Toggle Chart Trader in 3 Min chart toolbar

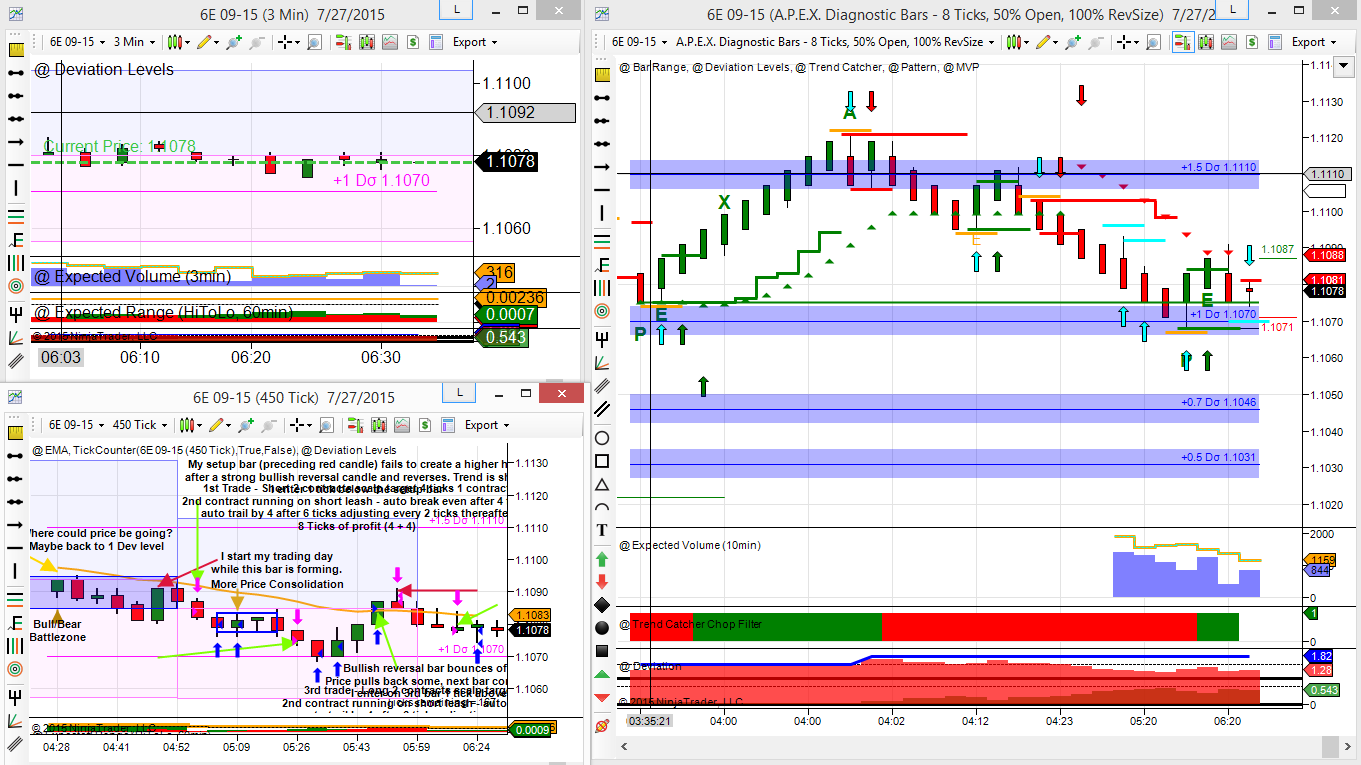(x=342, y=42)
